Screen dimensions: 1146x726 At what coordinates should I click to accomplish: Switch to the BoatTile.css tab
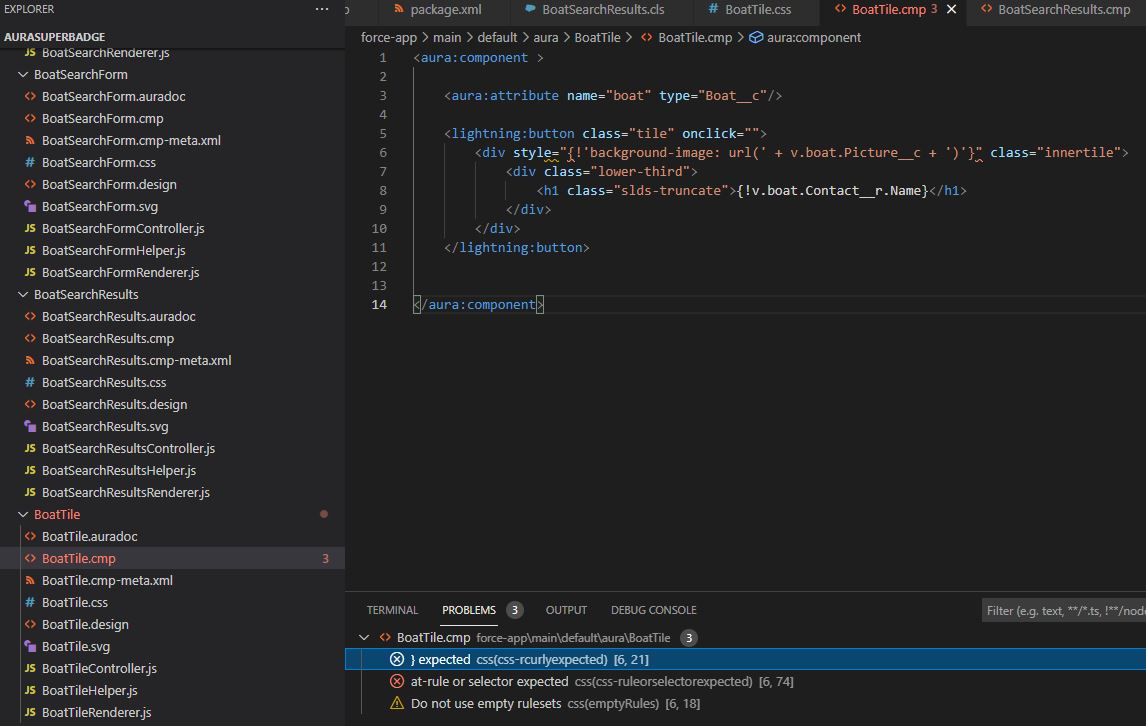(756, 12)
